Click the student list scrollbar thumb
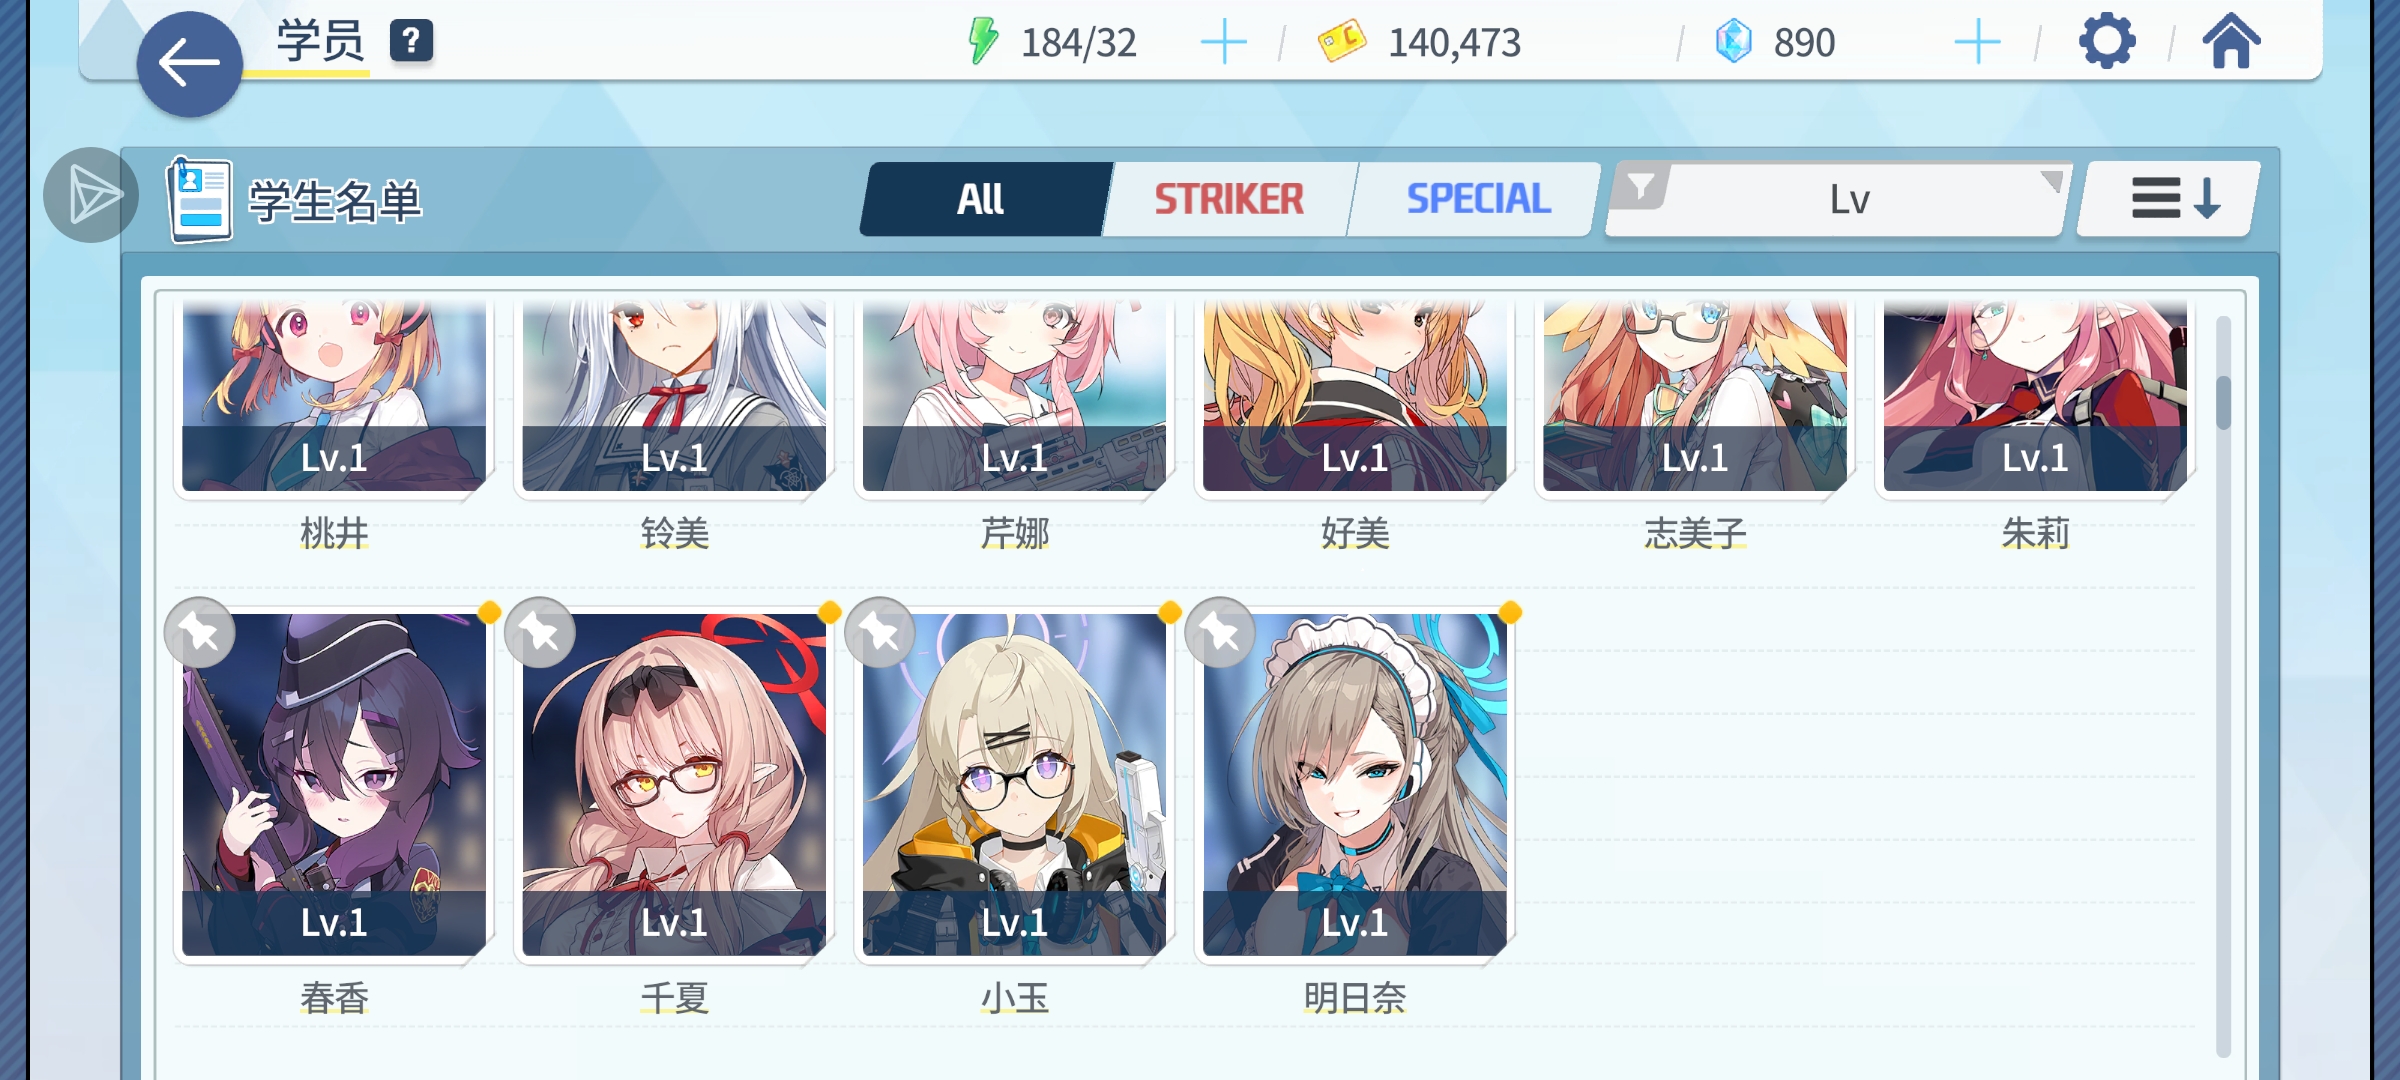This screenshot has height=1080, width=2400. [2223, 403]
